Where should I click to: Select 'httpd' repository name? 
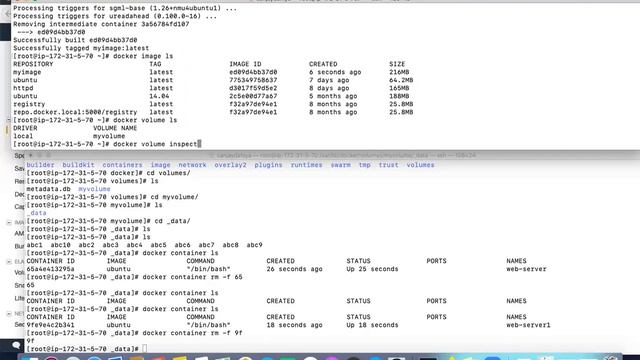click(x=23, y=88)
